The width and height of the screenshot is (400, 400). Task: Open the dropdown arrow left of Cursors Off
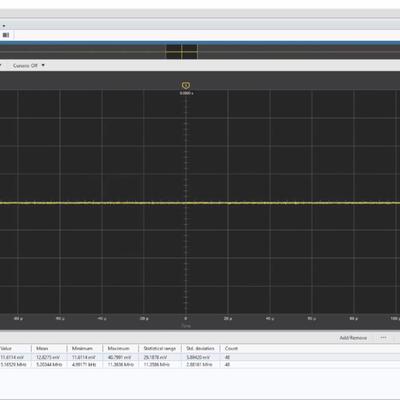tap(1, 66)
